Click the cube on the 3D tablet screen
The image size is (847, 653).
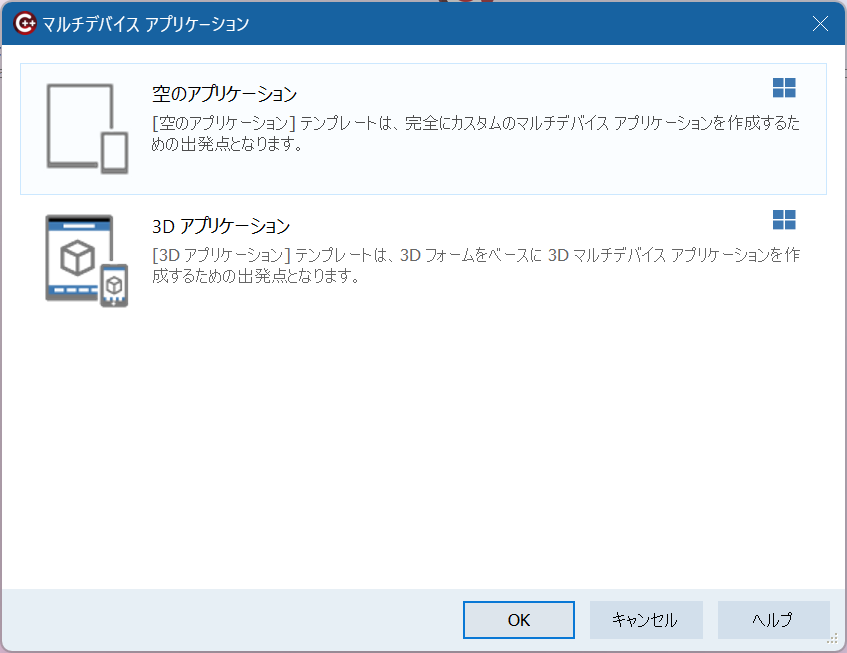coord(77,258)
